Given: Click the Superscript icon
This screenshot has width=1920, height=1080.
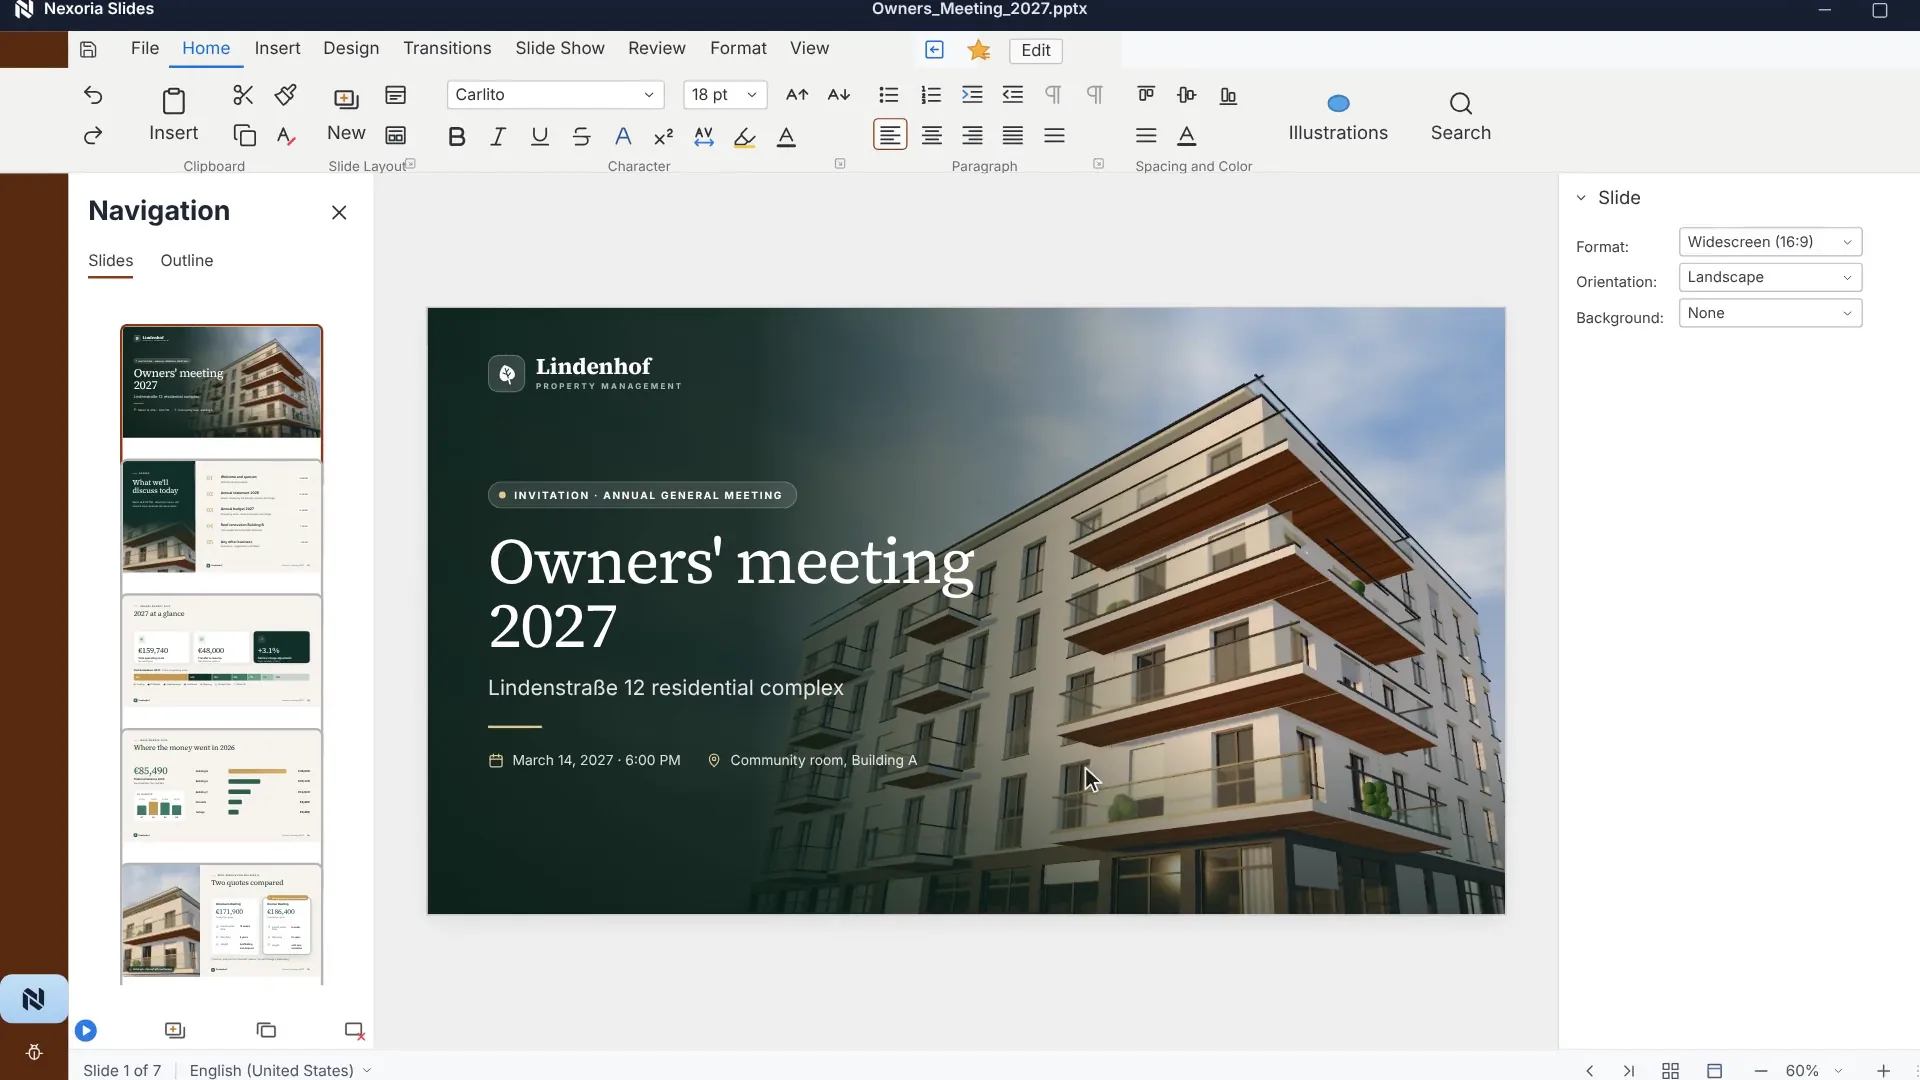Looking at the screenshot, I should pyautogui.click(x=663, y=137).
